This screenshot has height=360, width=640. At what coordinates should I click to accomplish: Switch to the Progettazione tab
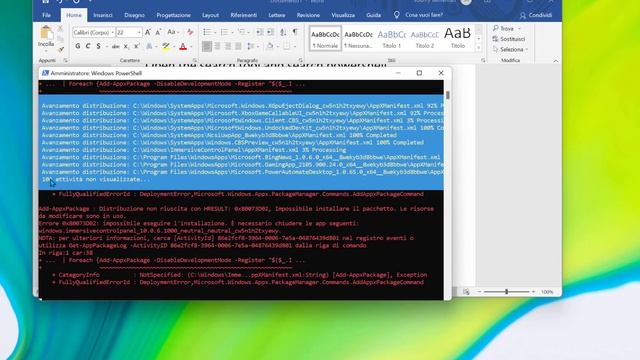(x=173, y=15)
